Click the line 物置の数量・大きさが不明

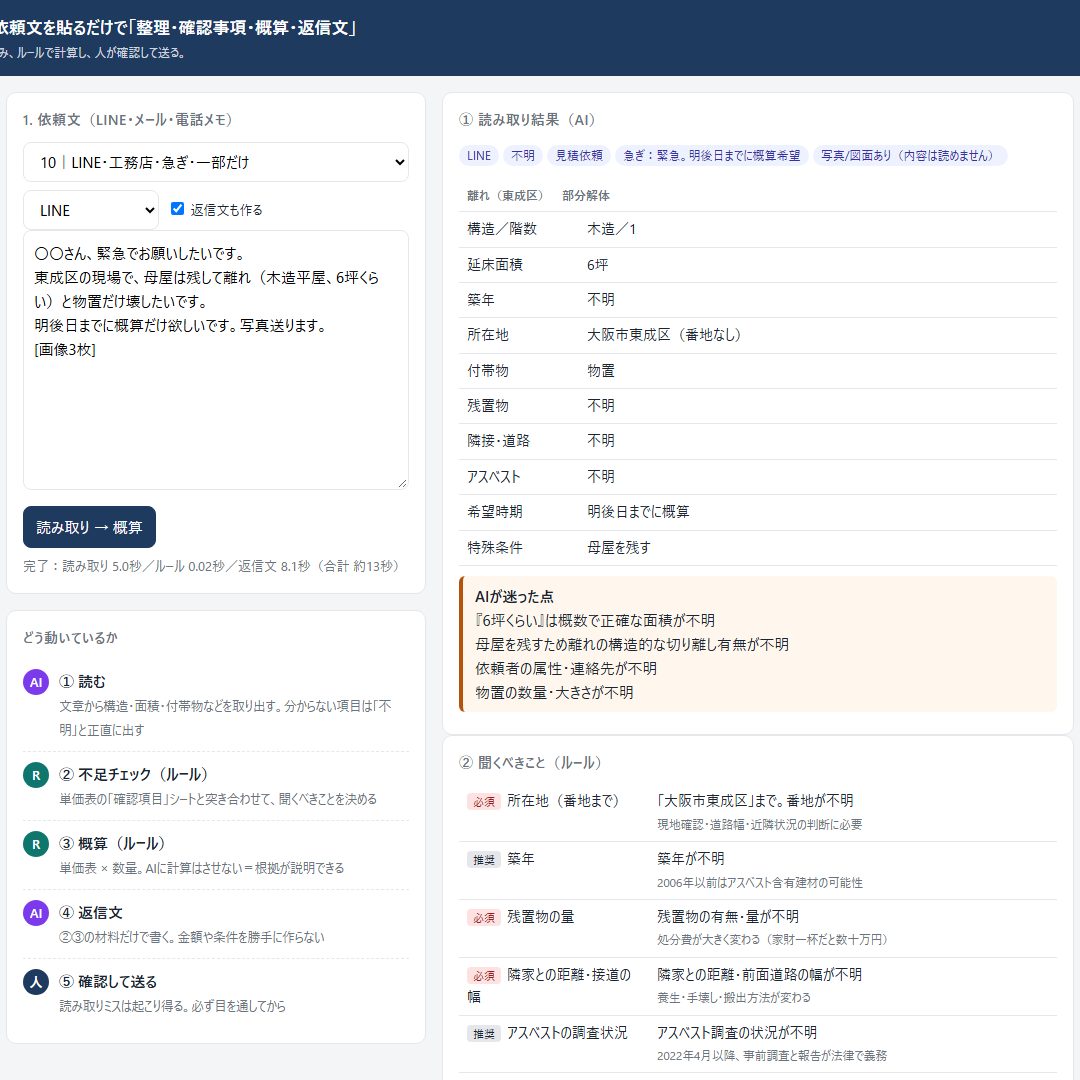click(554, 692)
